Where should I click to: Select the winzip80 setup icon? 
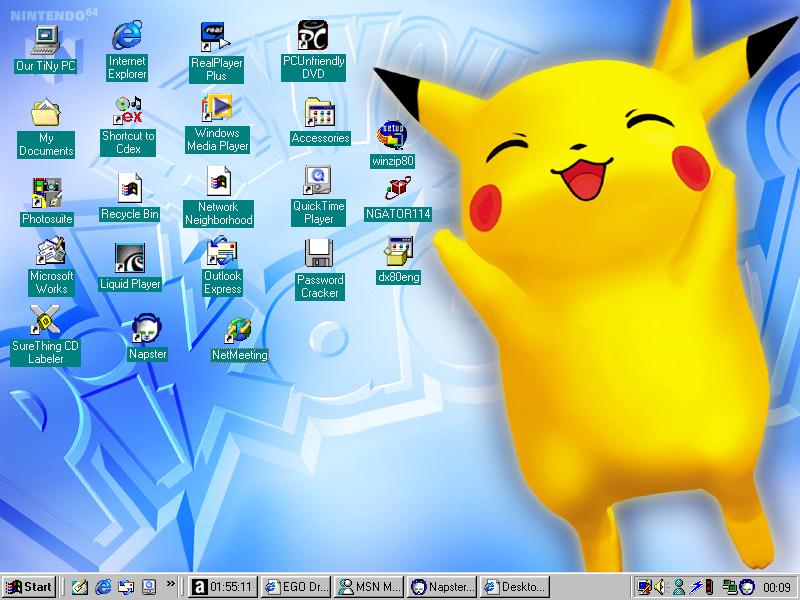(x=392, y=135)
